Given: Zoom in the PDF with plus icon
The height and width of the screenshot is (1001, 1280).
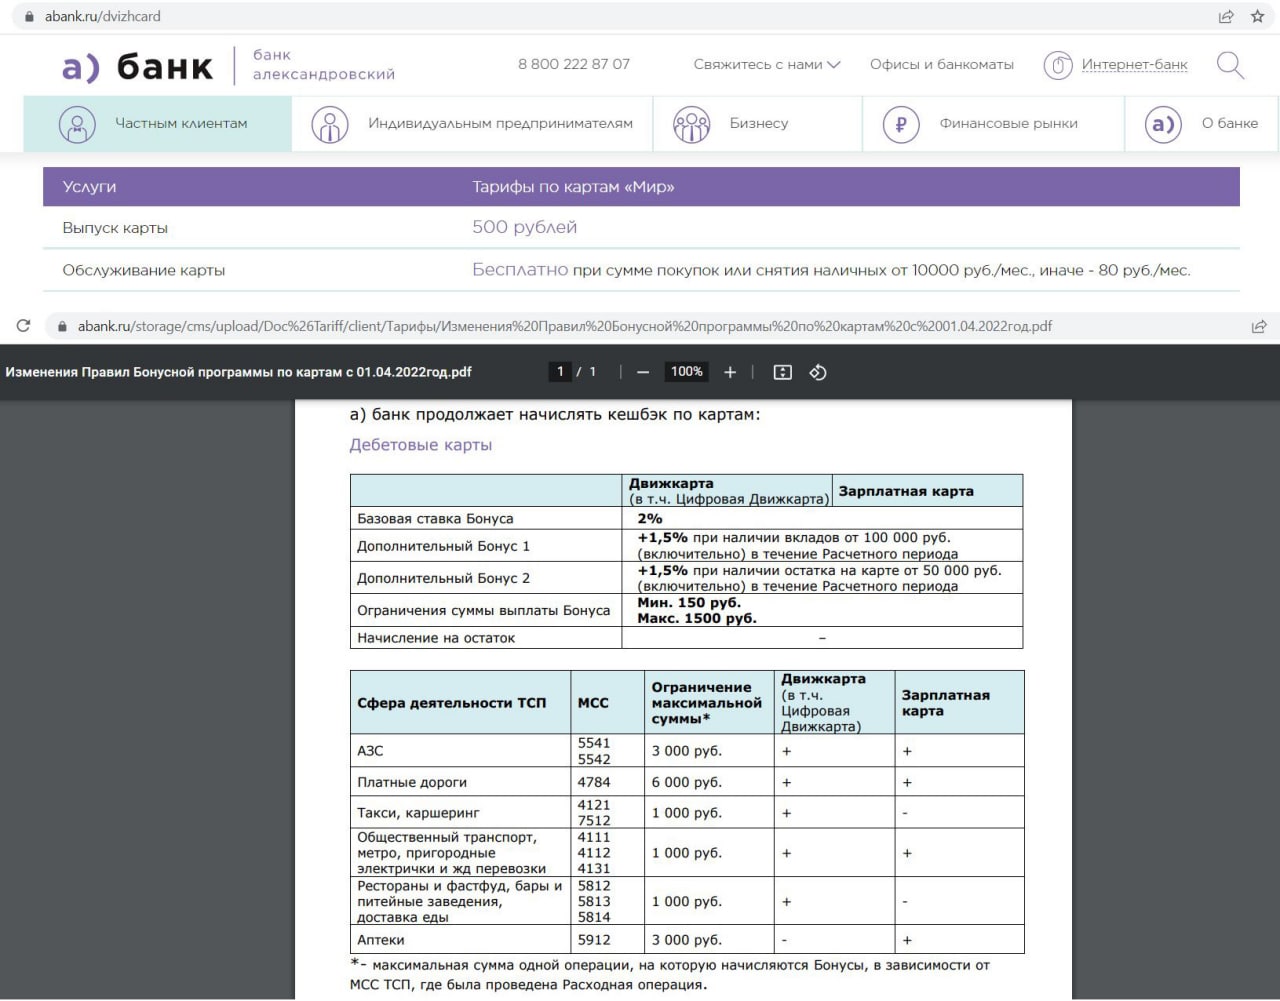Looking at the screenshot, I should point(730,372).
